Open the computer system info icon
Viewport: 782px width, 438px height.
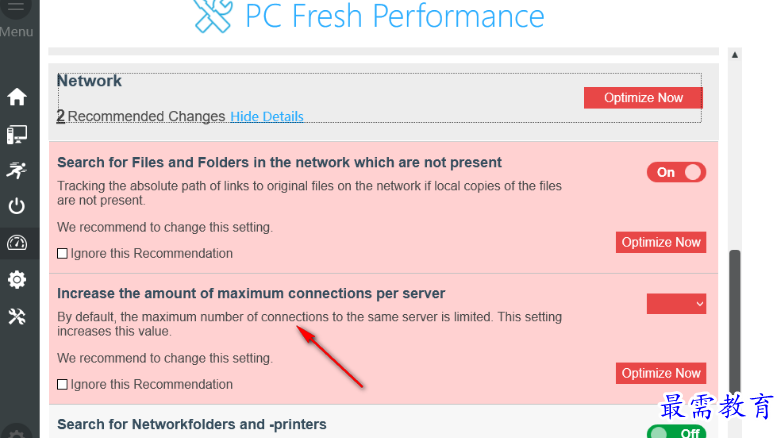[17, 134]
